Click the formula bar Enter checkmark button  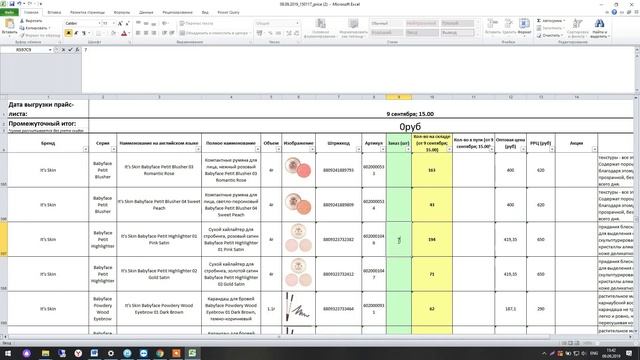(x=70, y=49)
